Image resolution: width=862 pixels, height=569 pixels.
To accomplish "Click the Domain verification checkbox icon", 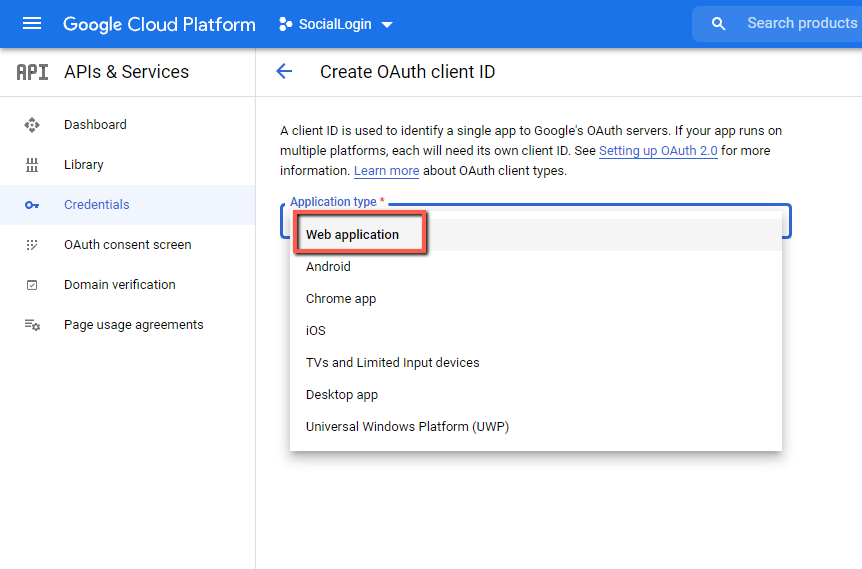I will pyautogui.click(x=32, y=285).
